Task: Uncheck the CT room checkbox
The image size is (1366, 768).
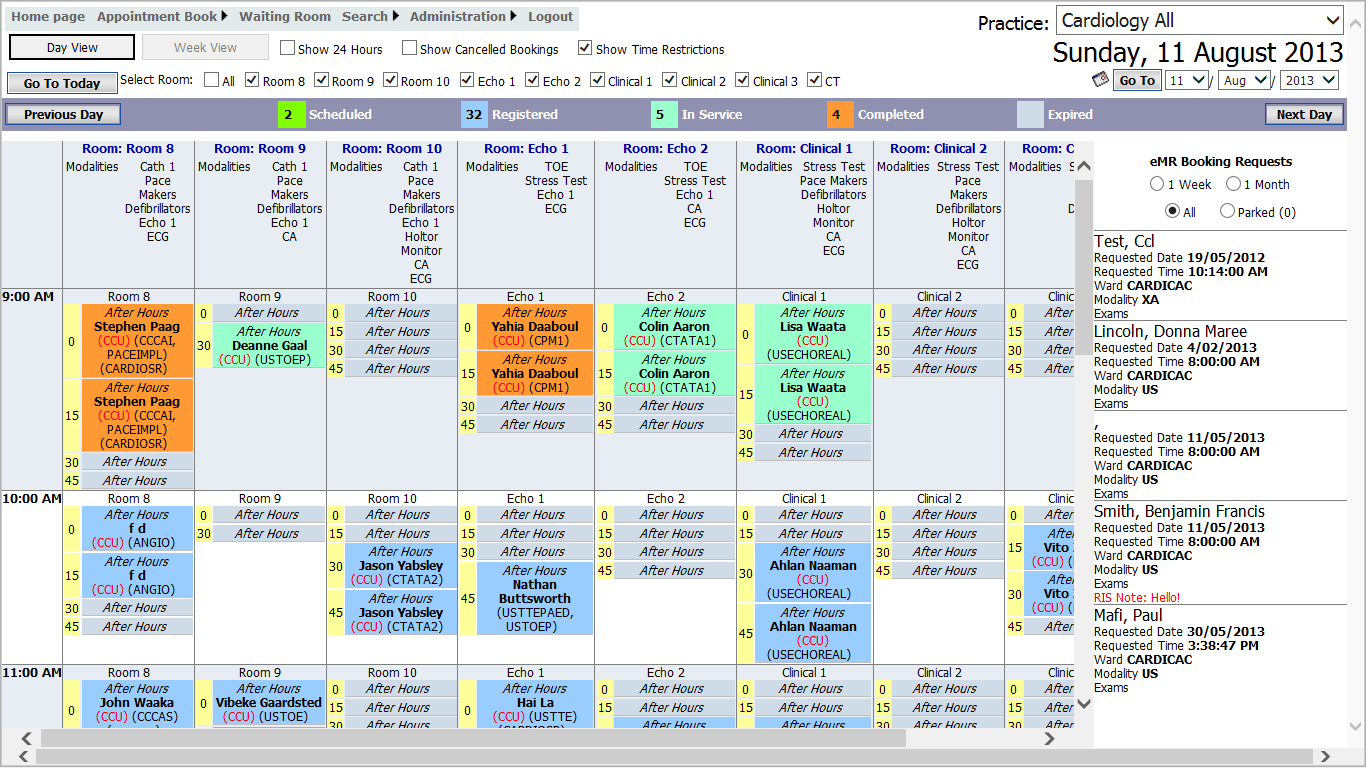Action: [814, 80]
